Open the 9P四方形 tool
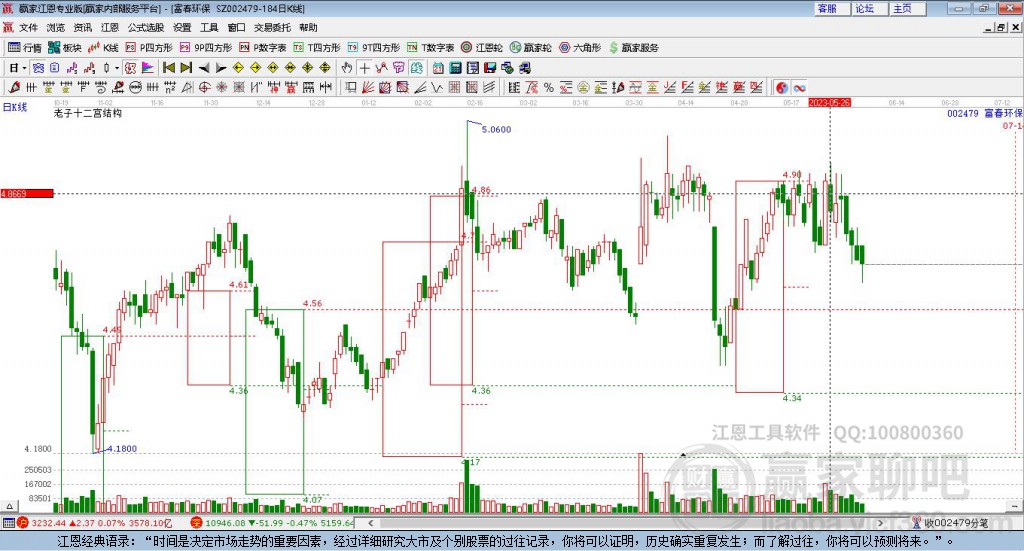 tap(206, 48)
